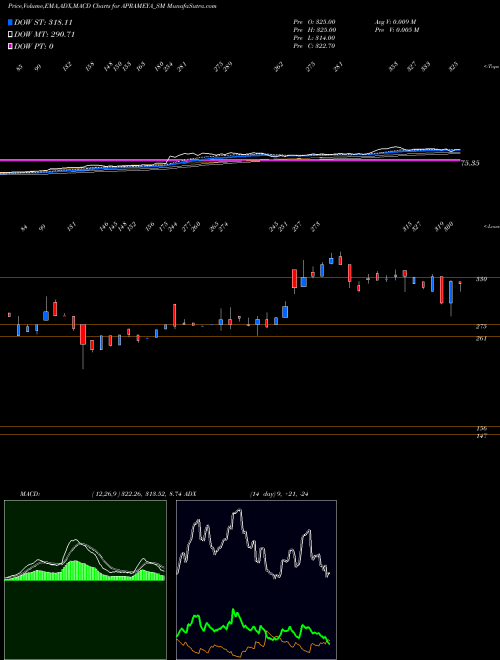
Task: Click the 335 label in the Tops row
Action: click(393, 67)
